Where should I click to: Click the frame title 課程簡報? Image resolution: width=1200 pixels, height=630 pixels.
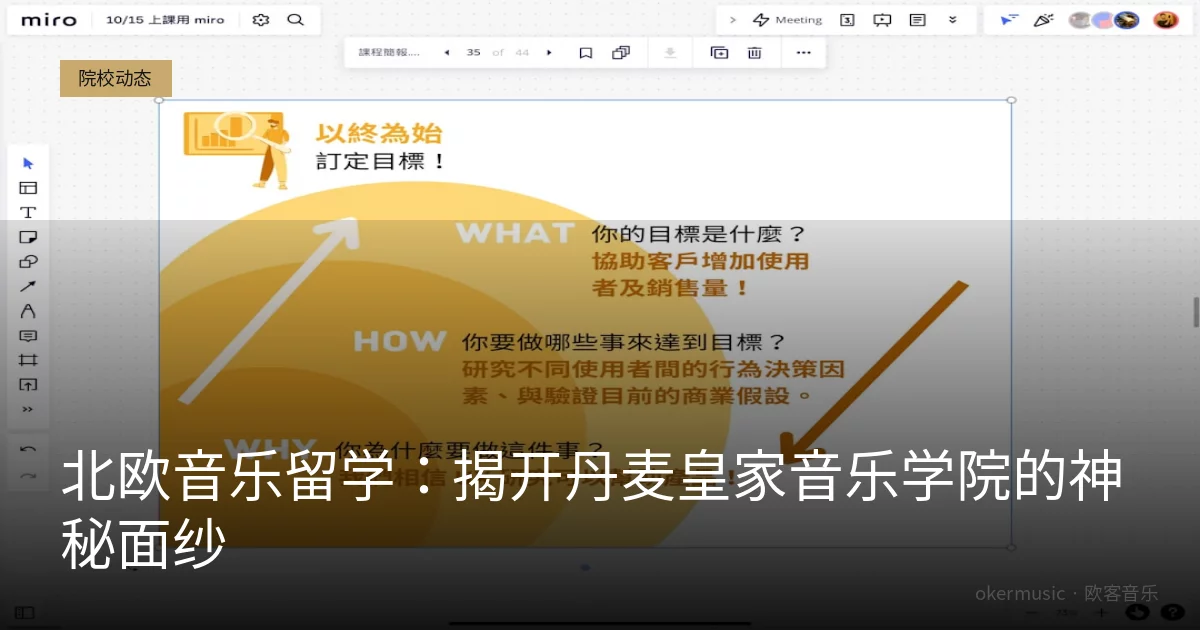pyautogui.click(x=390, y=53)
